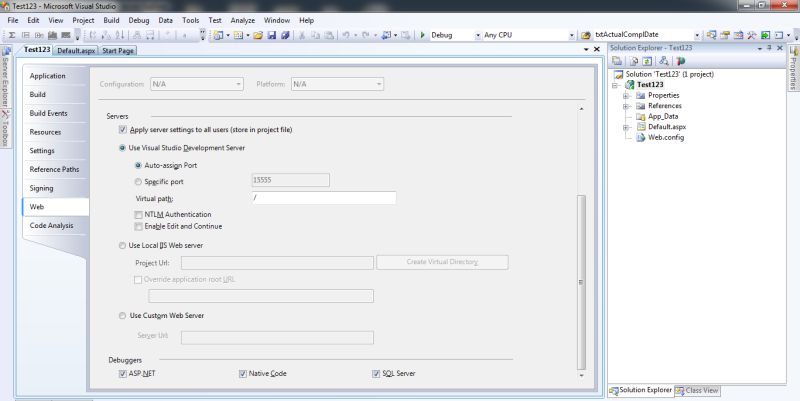Open the Reference Paths settings page
Image resolution: width=800 pixels, height=401 pixels.
(54, 169)
